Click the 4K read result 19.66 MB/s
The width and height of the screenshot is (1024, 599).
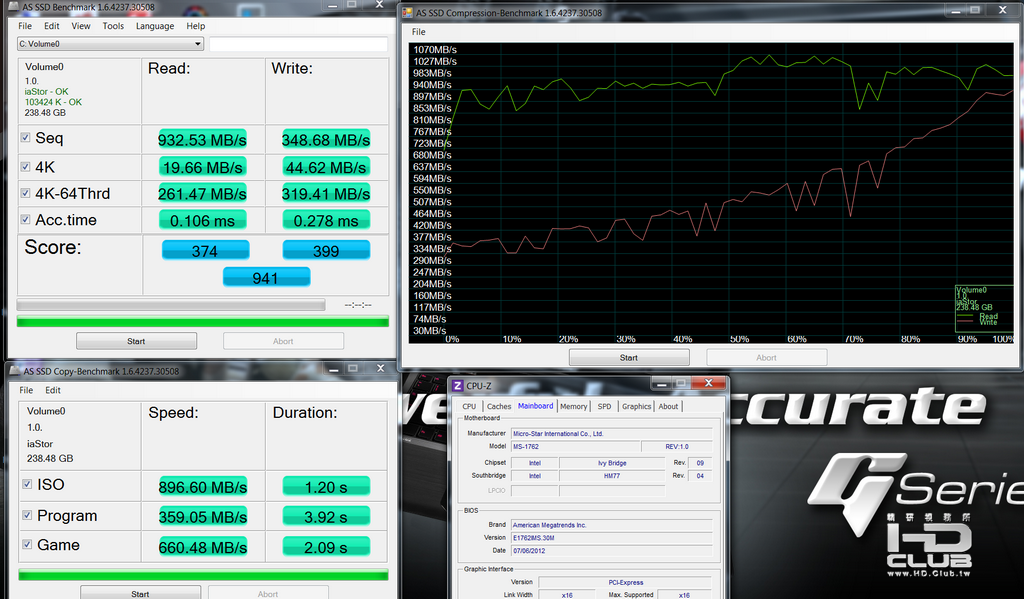(x=202, y=167)
